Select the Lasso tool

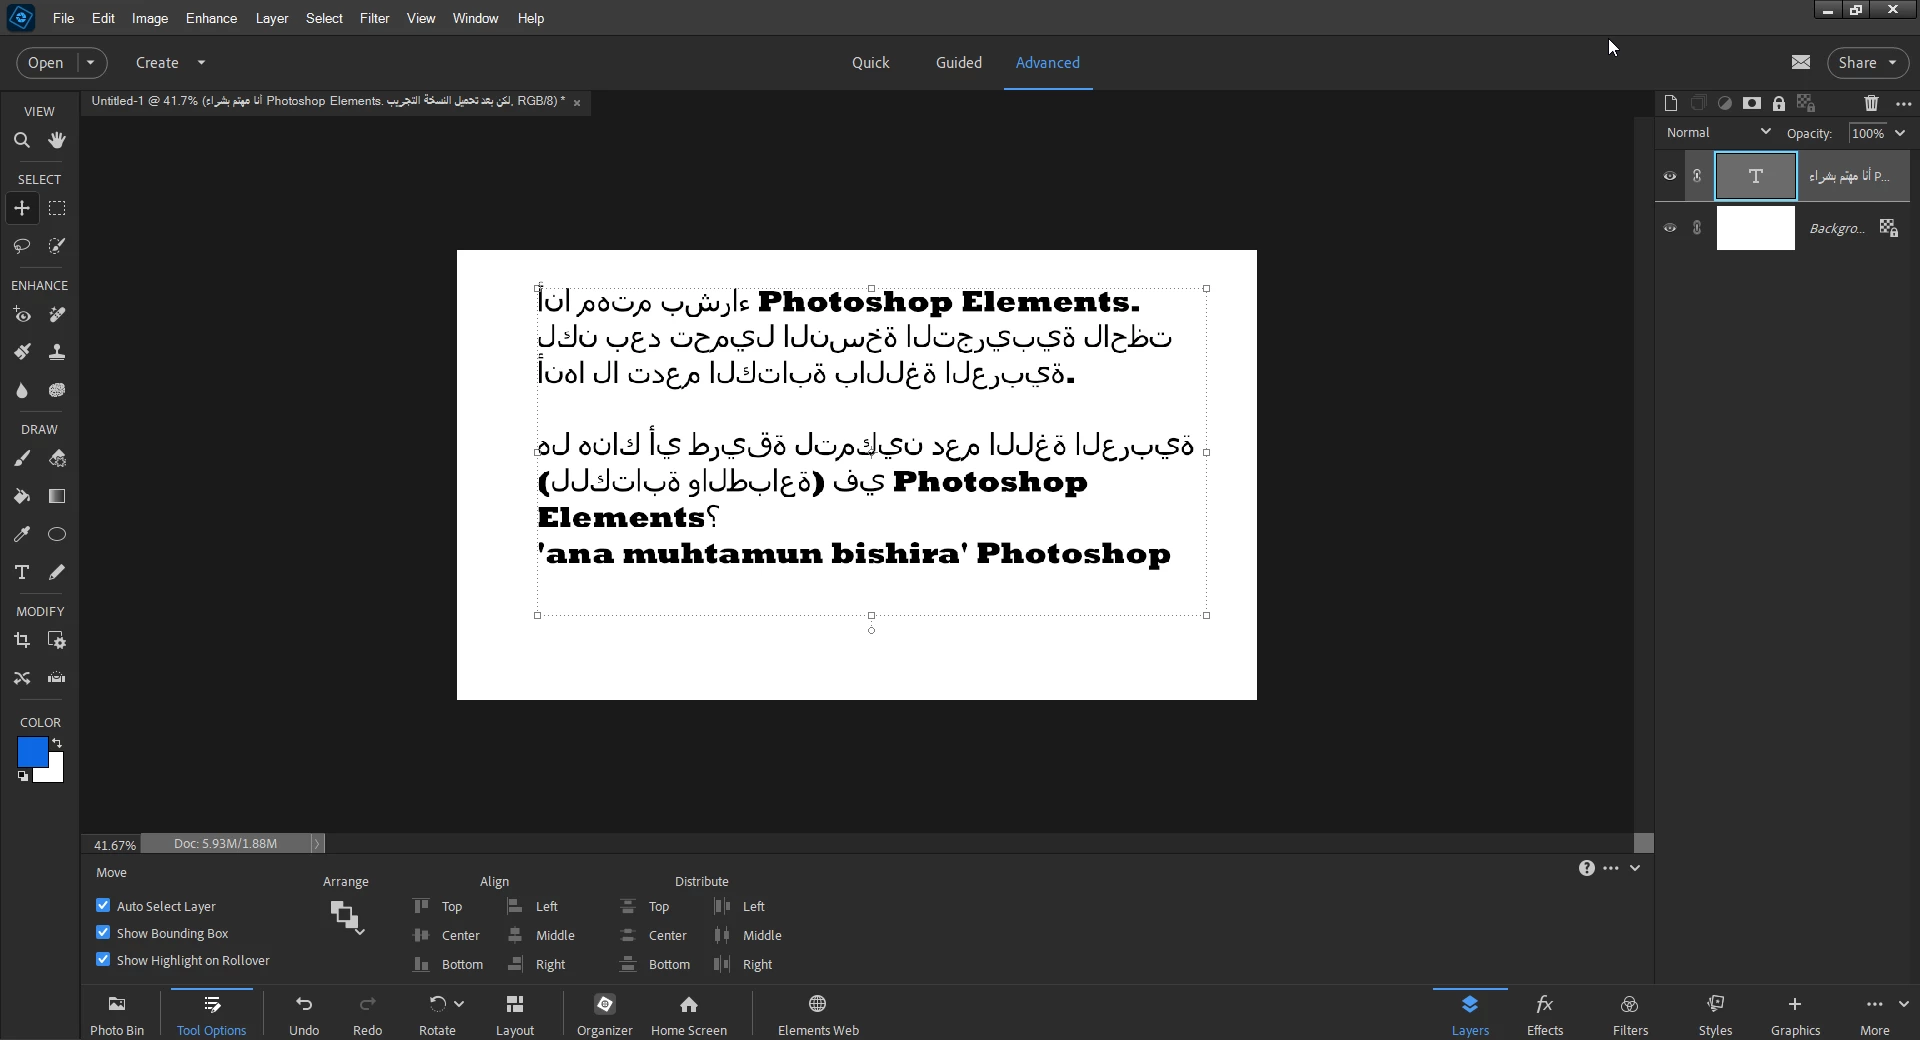pyautogui.click(x=22, y=246)
